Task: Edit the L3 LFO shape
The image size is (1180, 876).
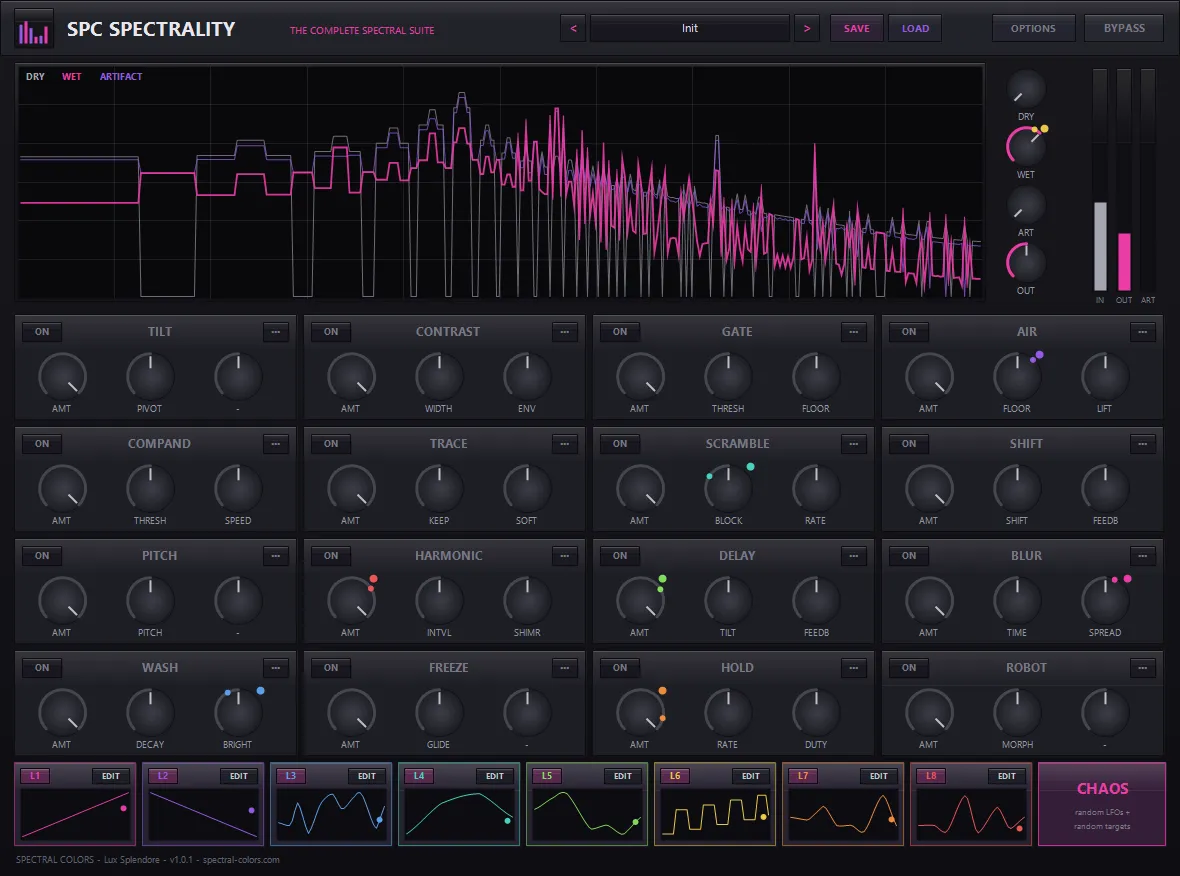Action: pyautogui.click(x=366, y=776)
